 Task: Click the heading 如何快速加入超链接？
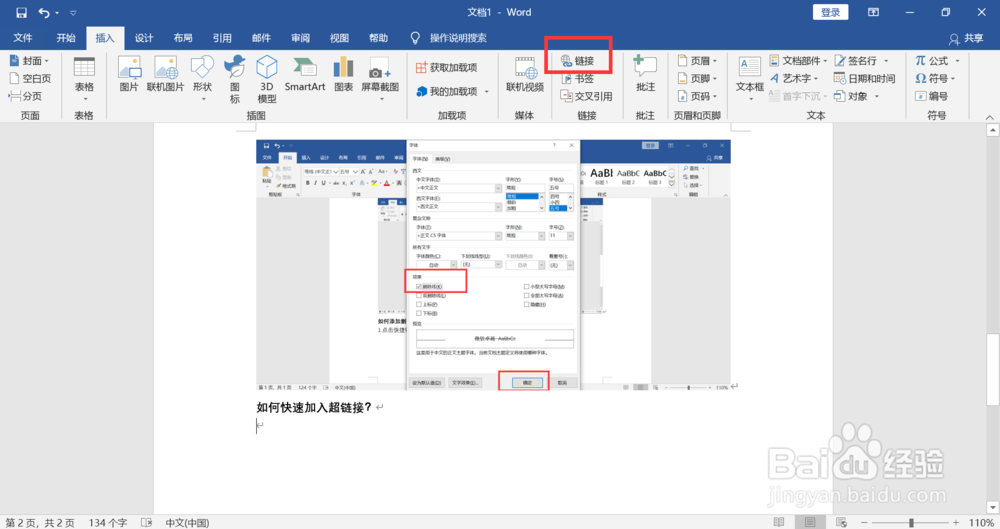click(314, 407)
